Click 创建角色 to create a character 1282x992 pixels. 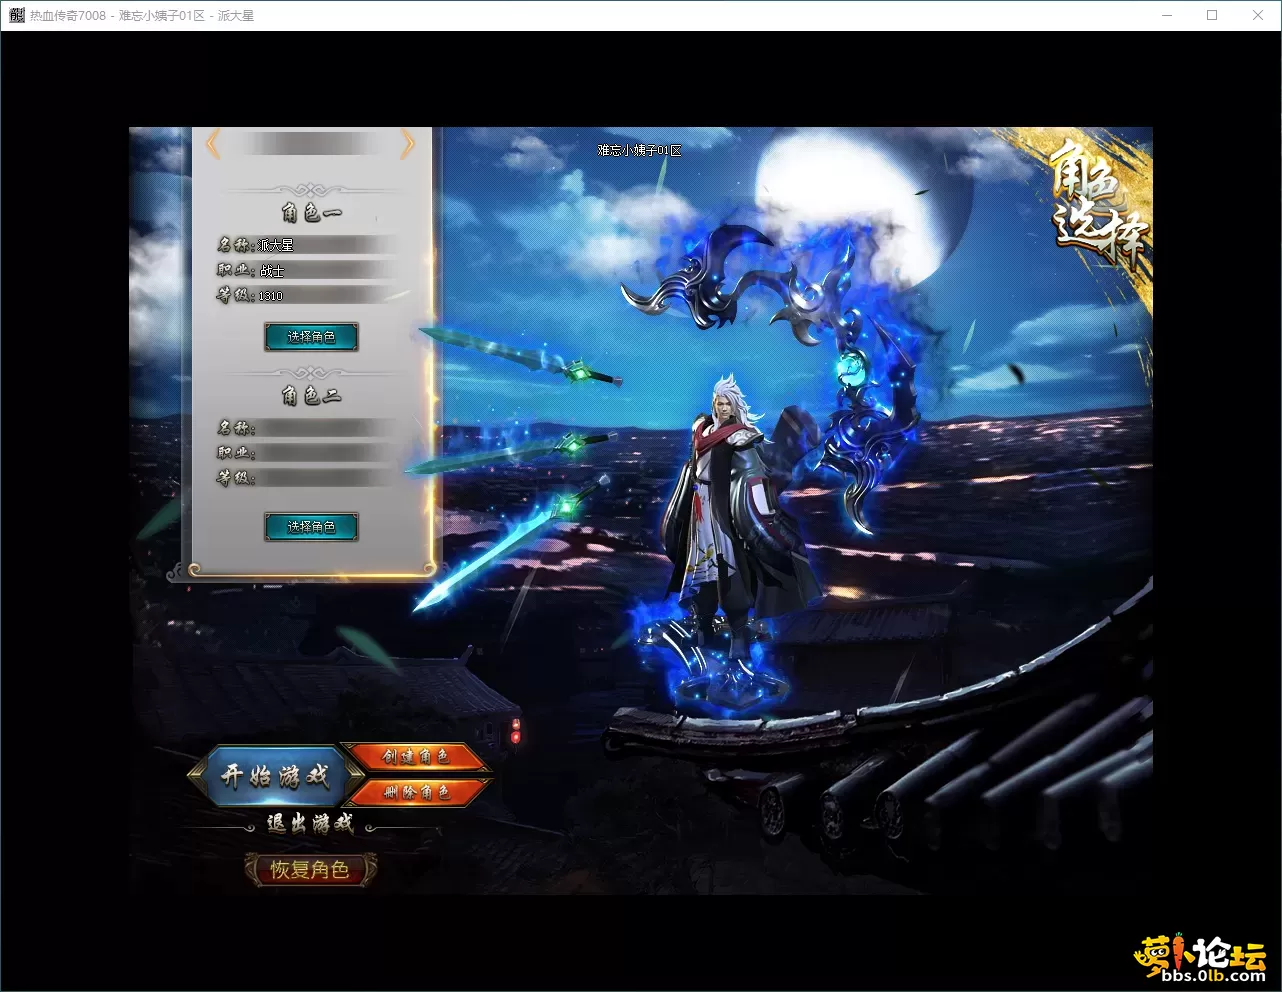(x=416, y=757)
